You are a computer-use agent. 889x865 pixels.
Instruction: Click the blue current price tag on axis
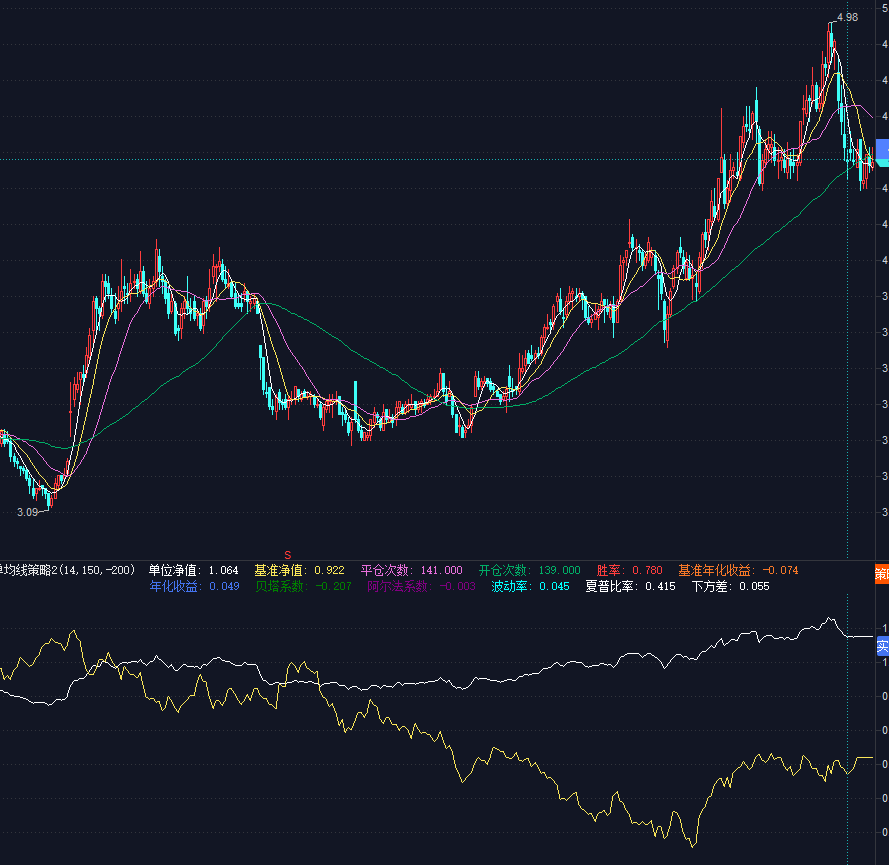point(883,150)
